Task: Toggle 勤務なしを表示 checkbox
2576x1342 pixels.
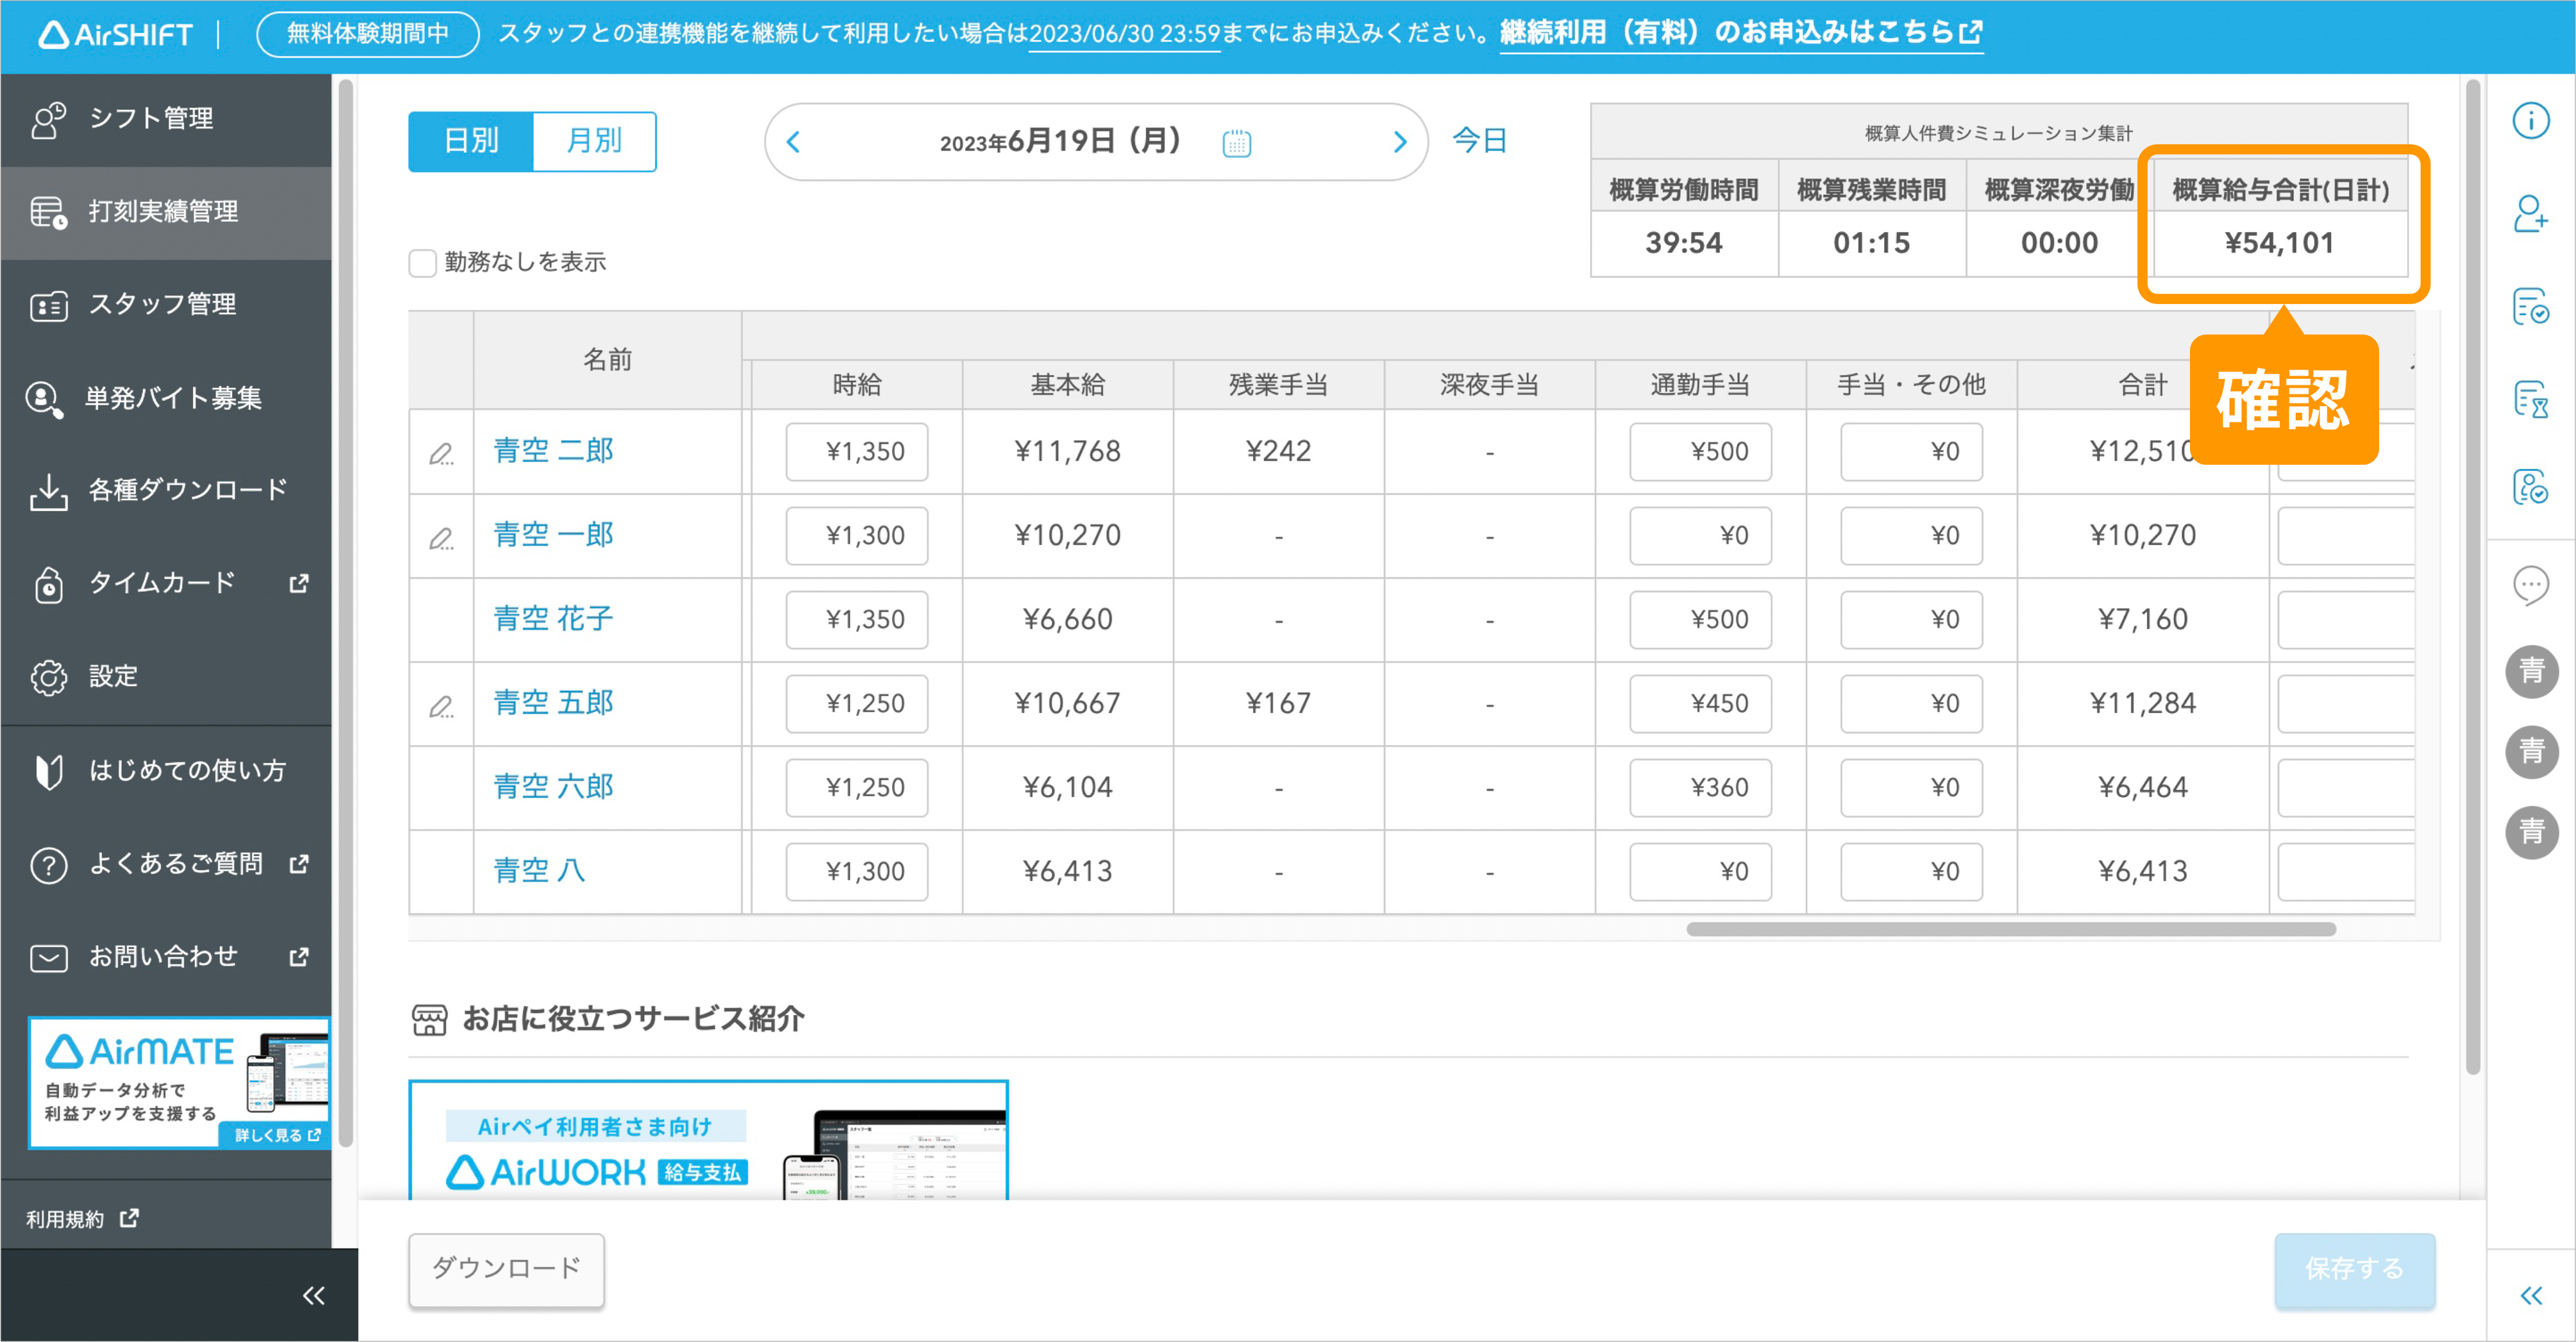Action: click(x=423, y=263)
